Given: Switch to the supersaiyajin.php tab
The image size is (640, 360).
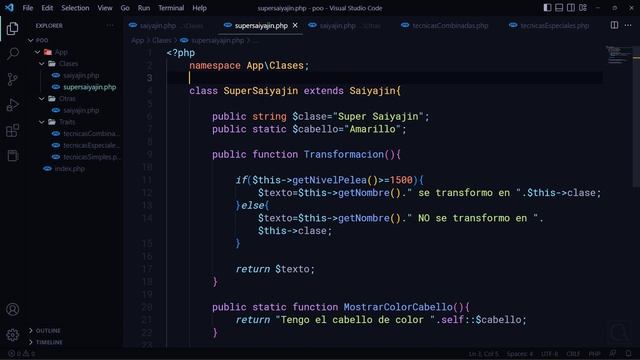Looking at the screenshot, I should click(261, 25).
